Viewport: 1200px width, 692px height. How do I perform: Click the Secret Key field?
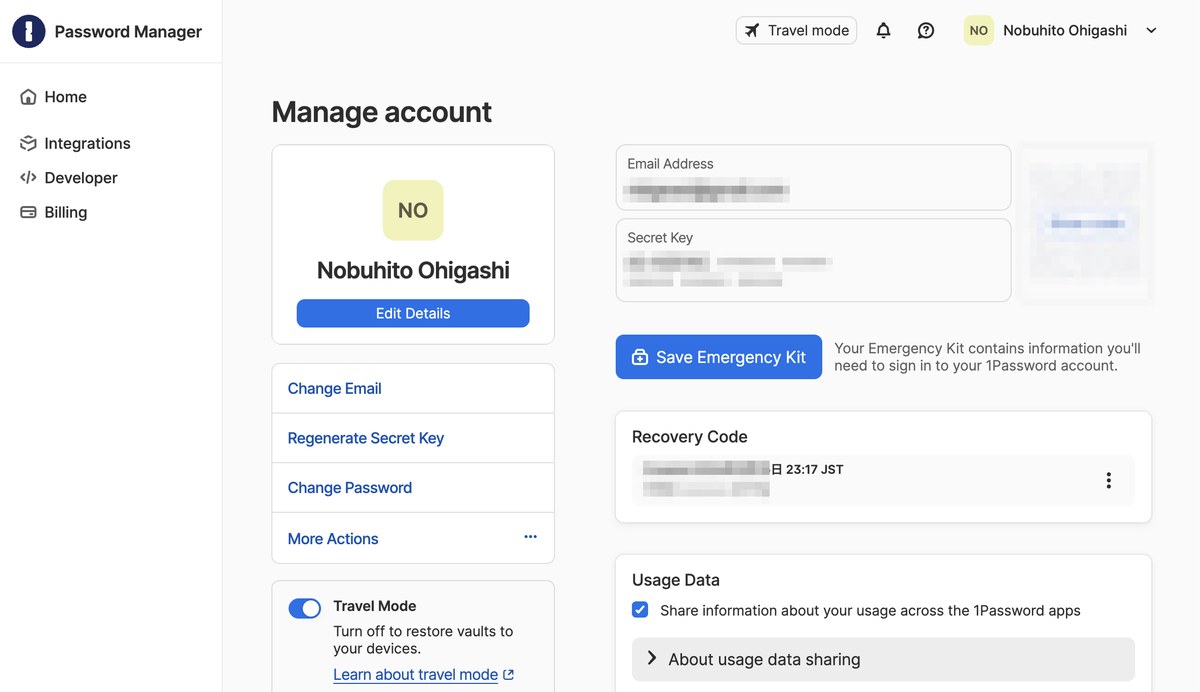813,260
